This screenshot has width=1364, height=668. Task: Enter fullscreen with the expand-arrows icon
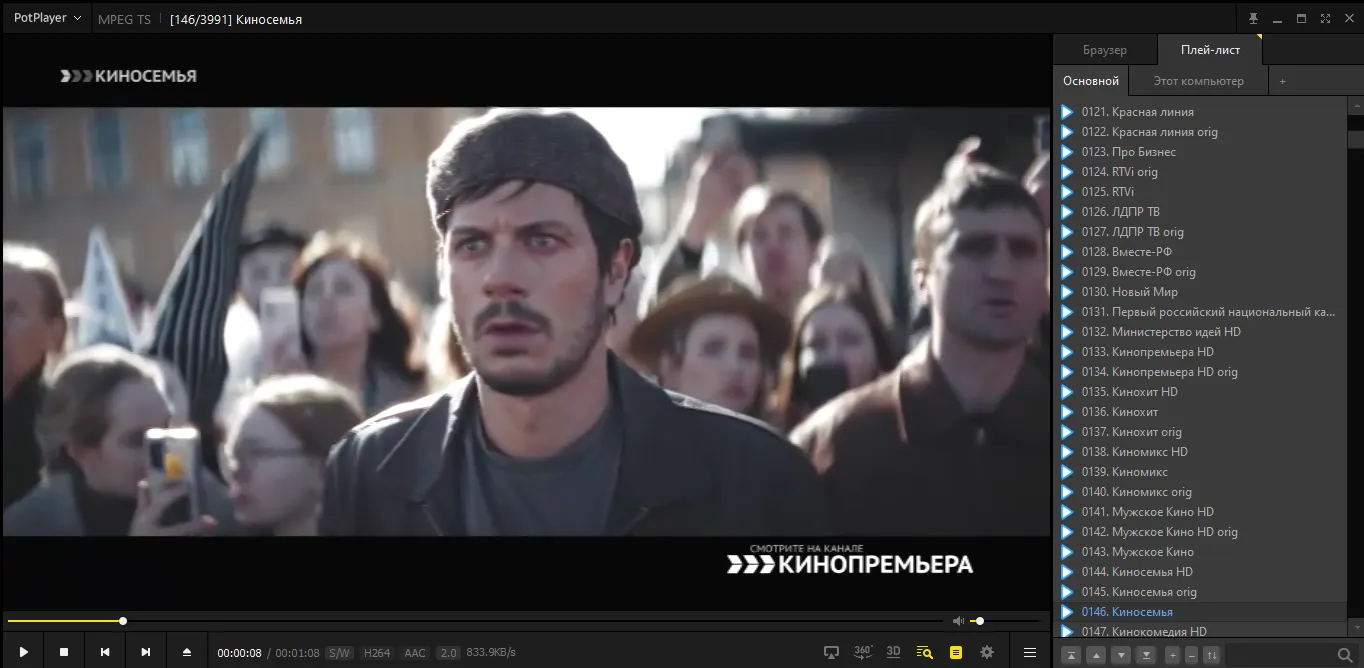pos(1325,18)
